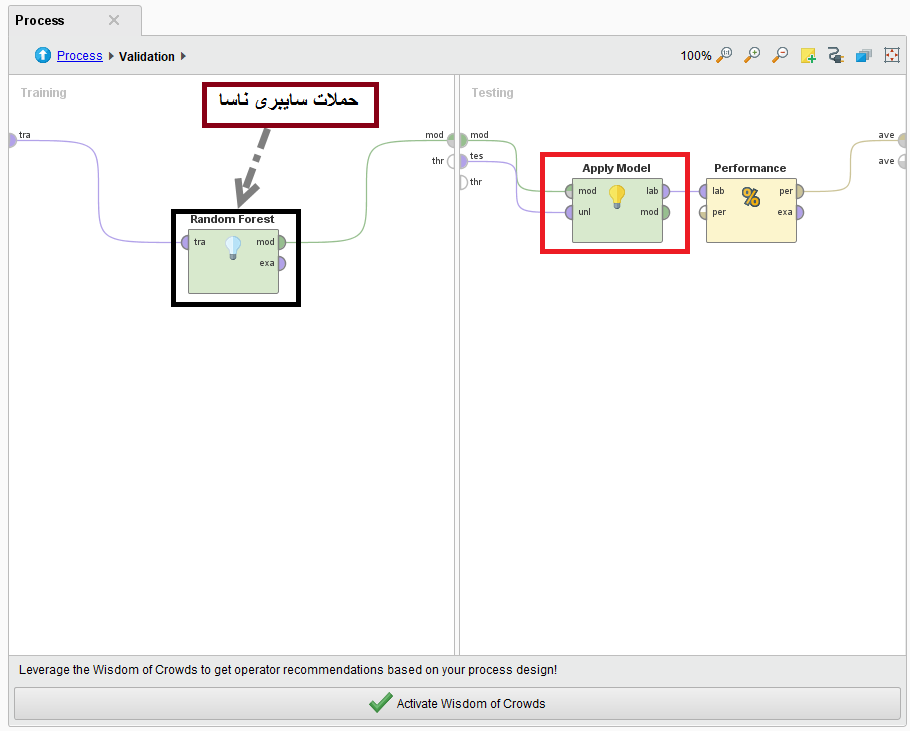This screenshot has height=731, width=910.
Task: Expand the arrow after Process breadcrumb
Action: coord(111,56)
